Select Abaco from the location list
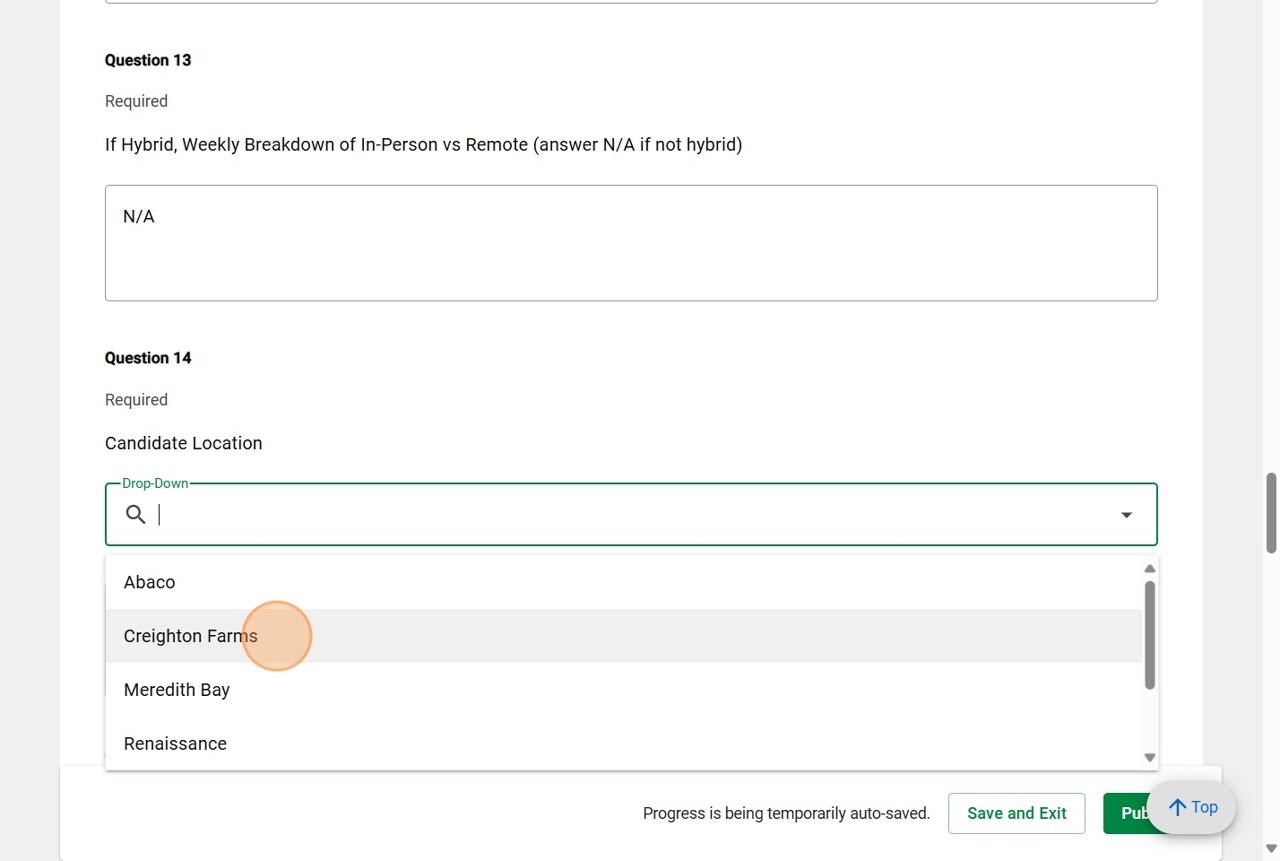Screen dimensions: 1280x861 coord(149,582)
